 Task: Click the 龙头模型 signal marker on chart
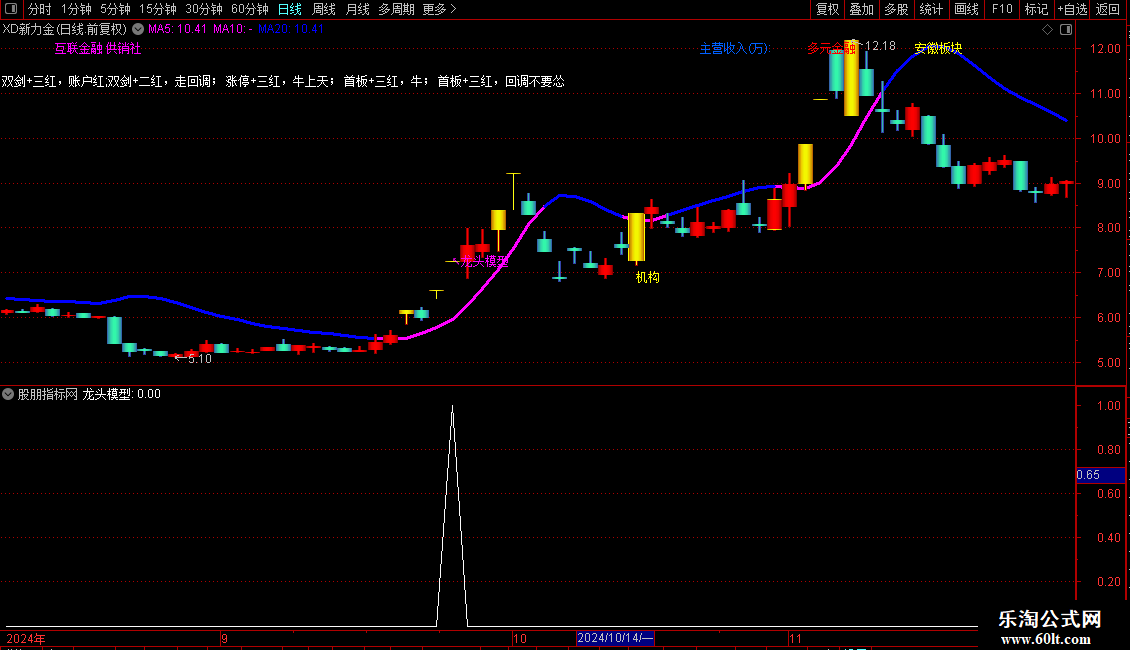coord(484,261)
